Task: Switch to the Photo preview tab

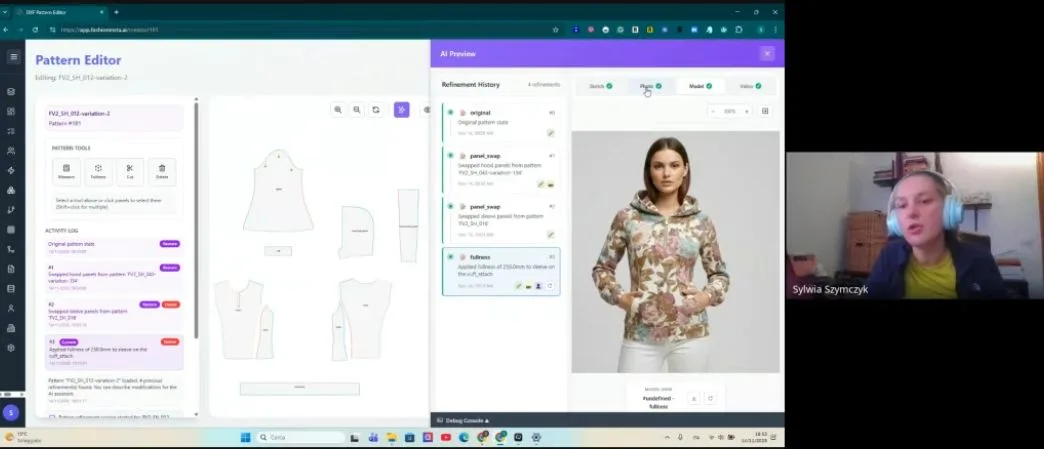Action: pyautogui.click(x=651, y=86)
